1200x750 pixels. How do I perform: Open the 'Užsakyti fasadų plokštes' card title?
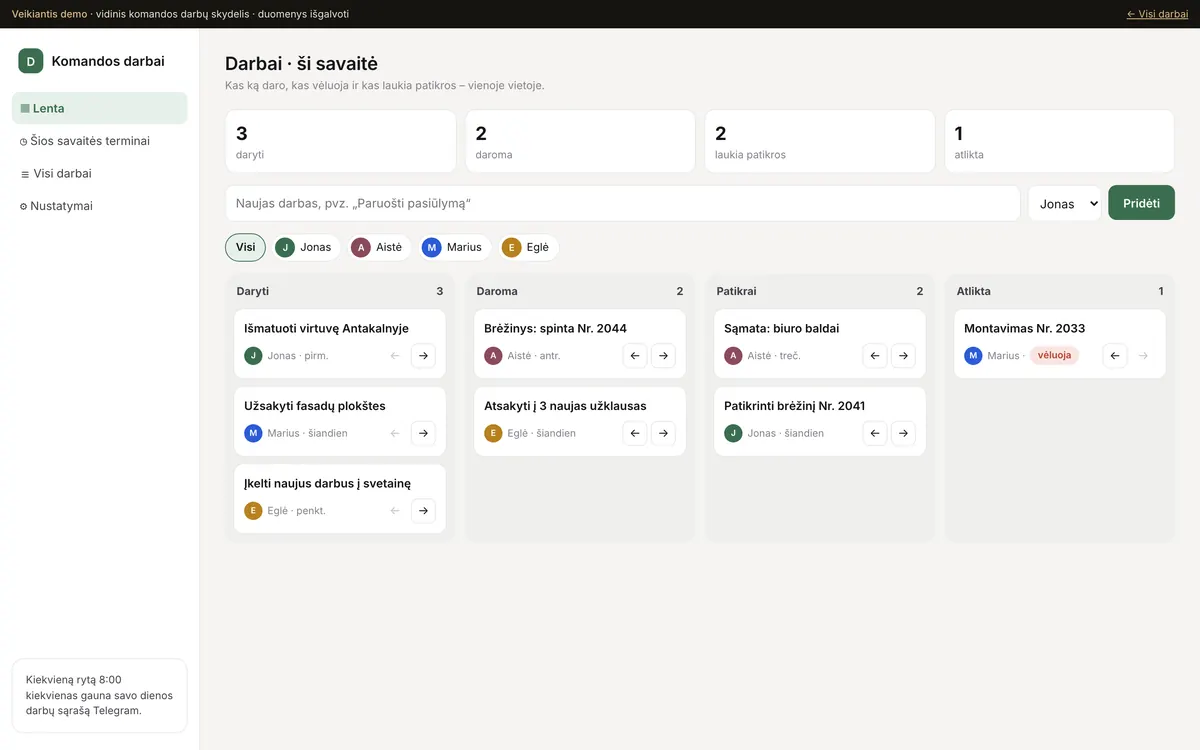[315, 406]
